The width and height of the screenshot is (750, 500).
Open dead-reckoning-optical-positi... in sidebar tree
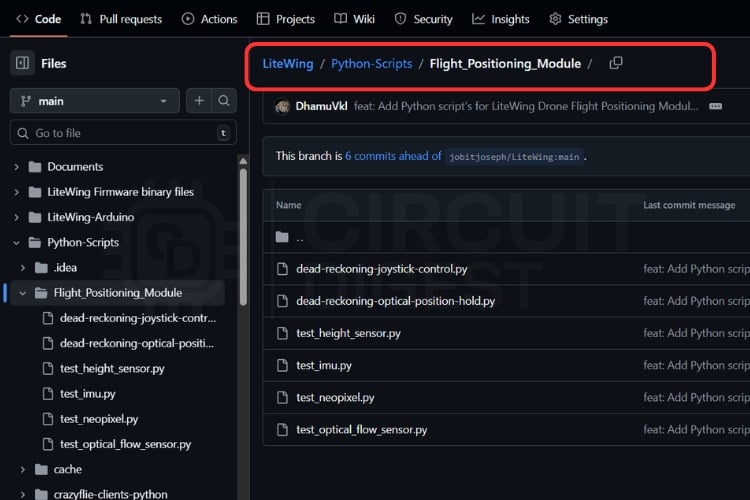(x=137, y=344)
